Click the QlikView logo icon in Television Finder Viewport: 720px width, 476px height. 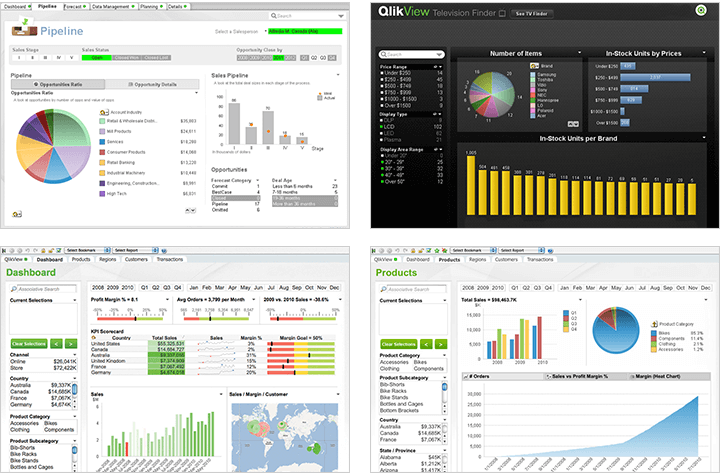(x=701, y=10)
